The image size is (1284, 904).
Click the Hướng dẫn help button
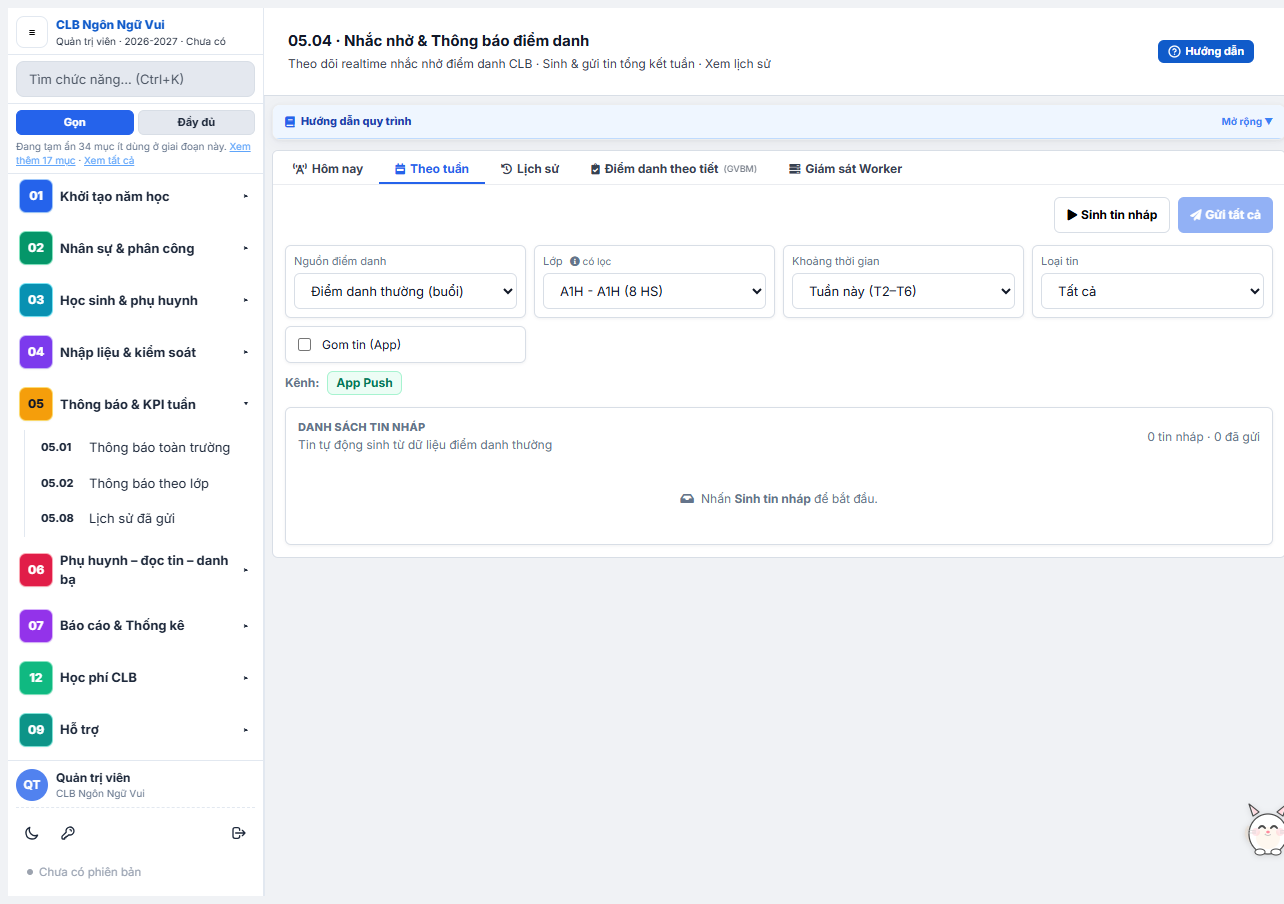pos(1206,51)
